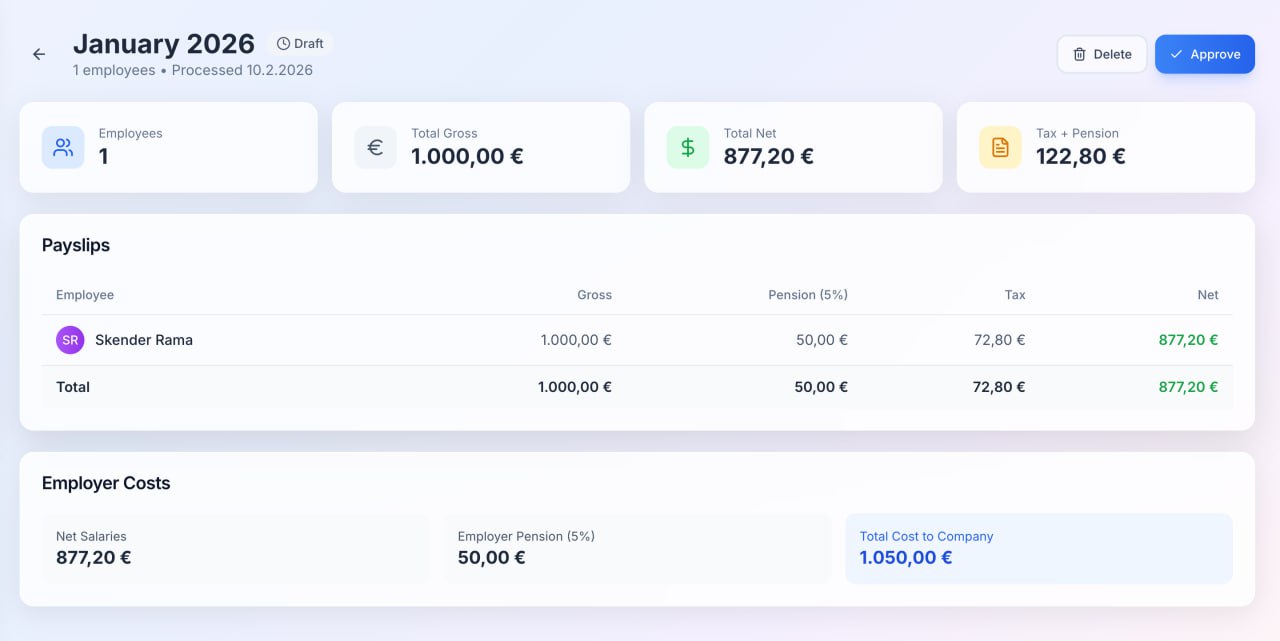Click the Employees people icon

[x=63, y=146]
